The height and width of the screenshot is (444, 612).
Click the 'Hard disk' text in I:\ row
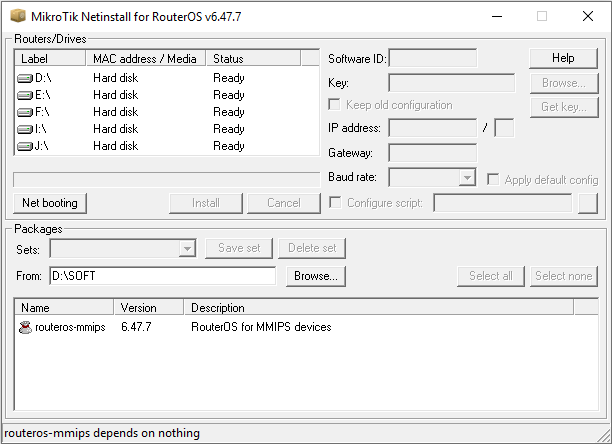[116, 129]
